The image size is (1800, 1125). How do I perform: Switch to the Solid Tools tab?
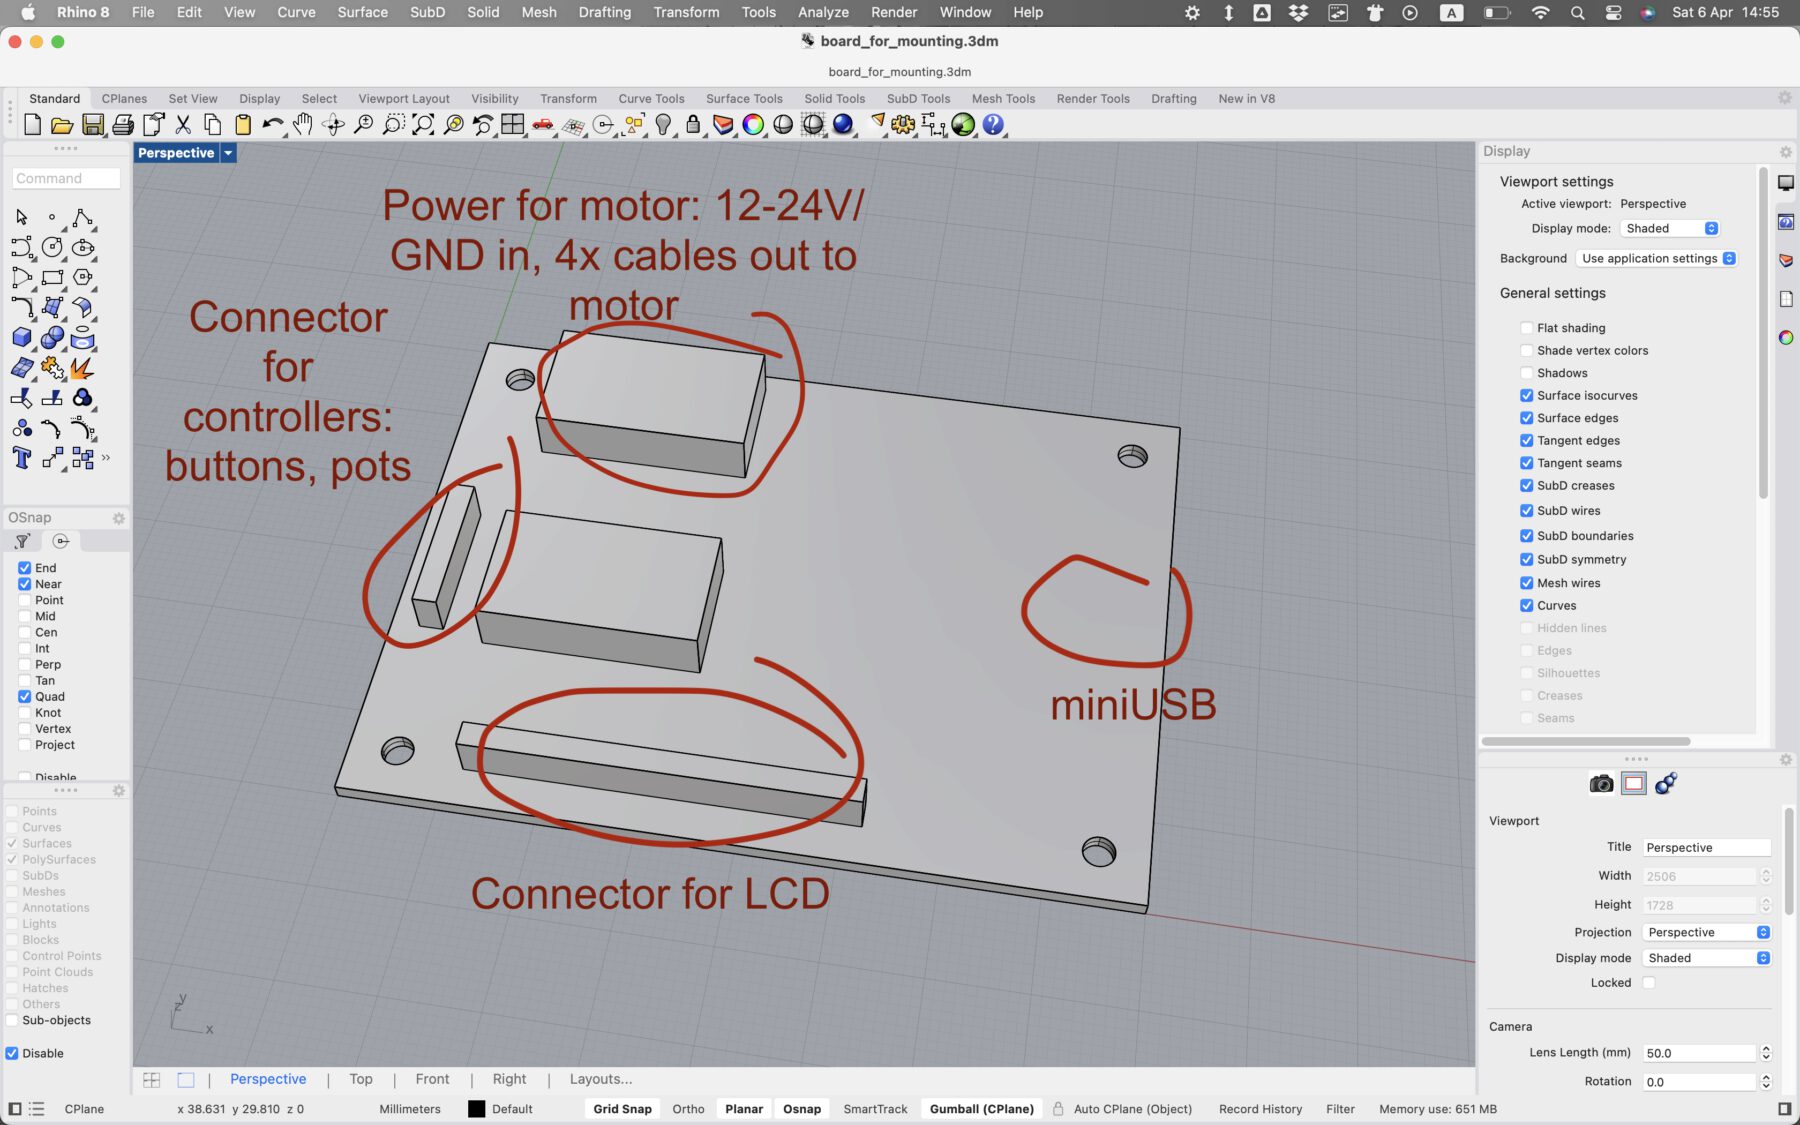point(834,99)
